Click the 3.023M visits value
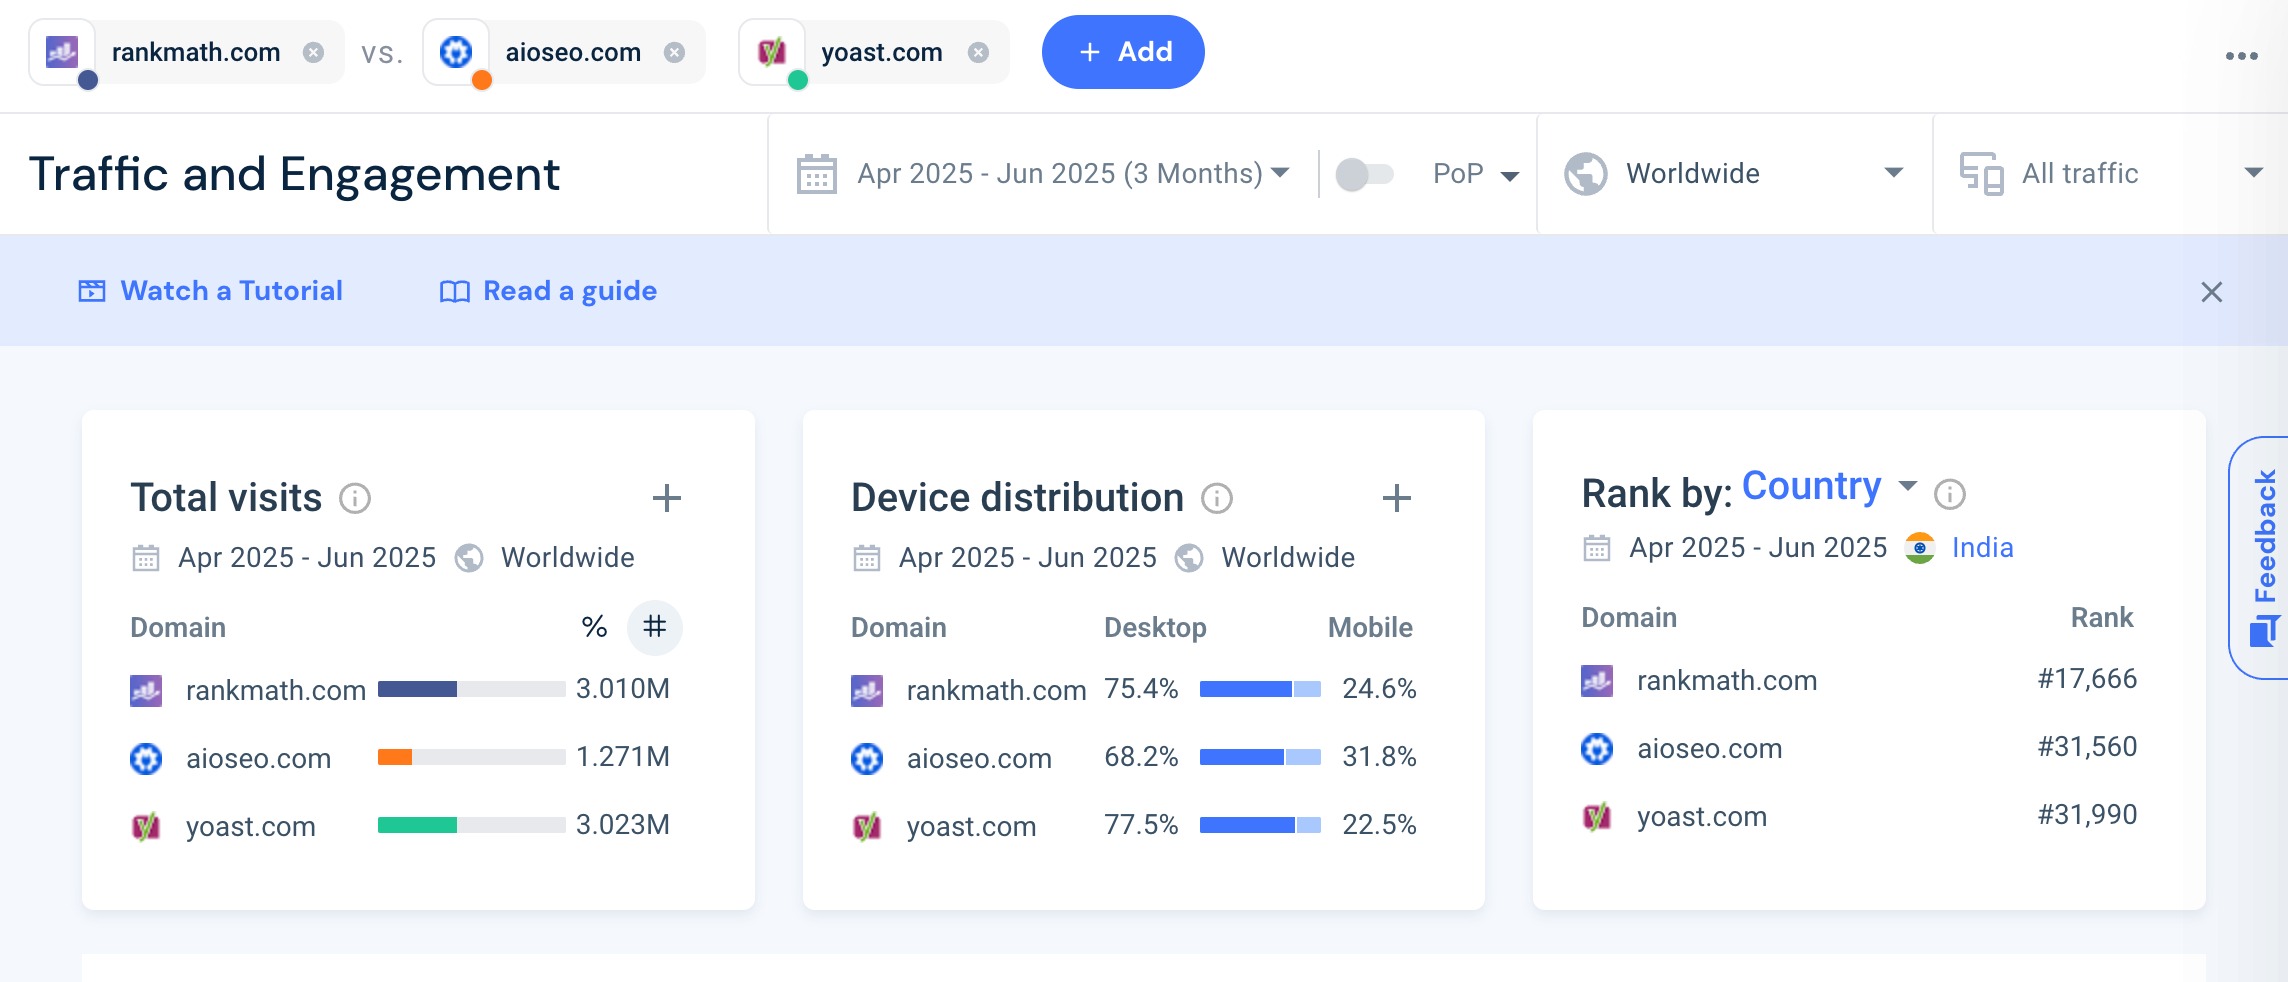Image resolution: width=2288 pixels, height=982 pixels. 623,825
